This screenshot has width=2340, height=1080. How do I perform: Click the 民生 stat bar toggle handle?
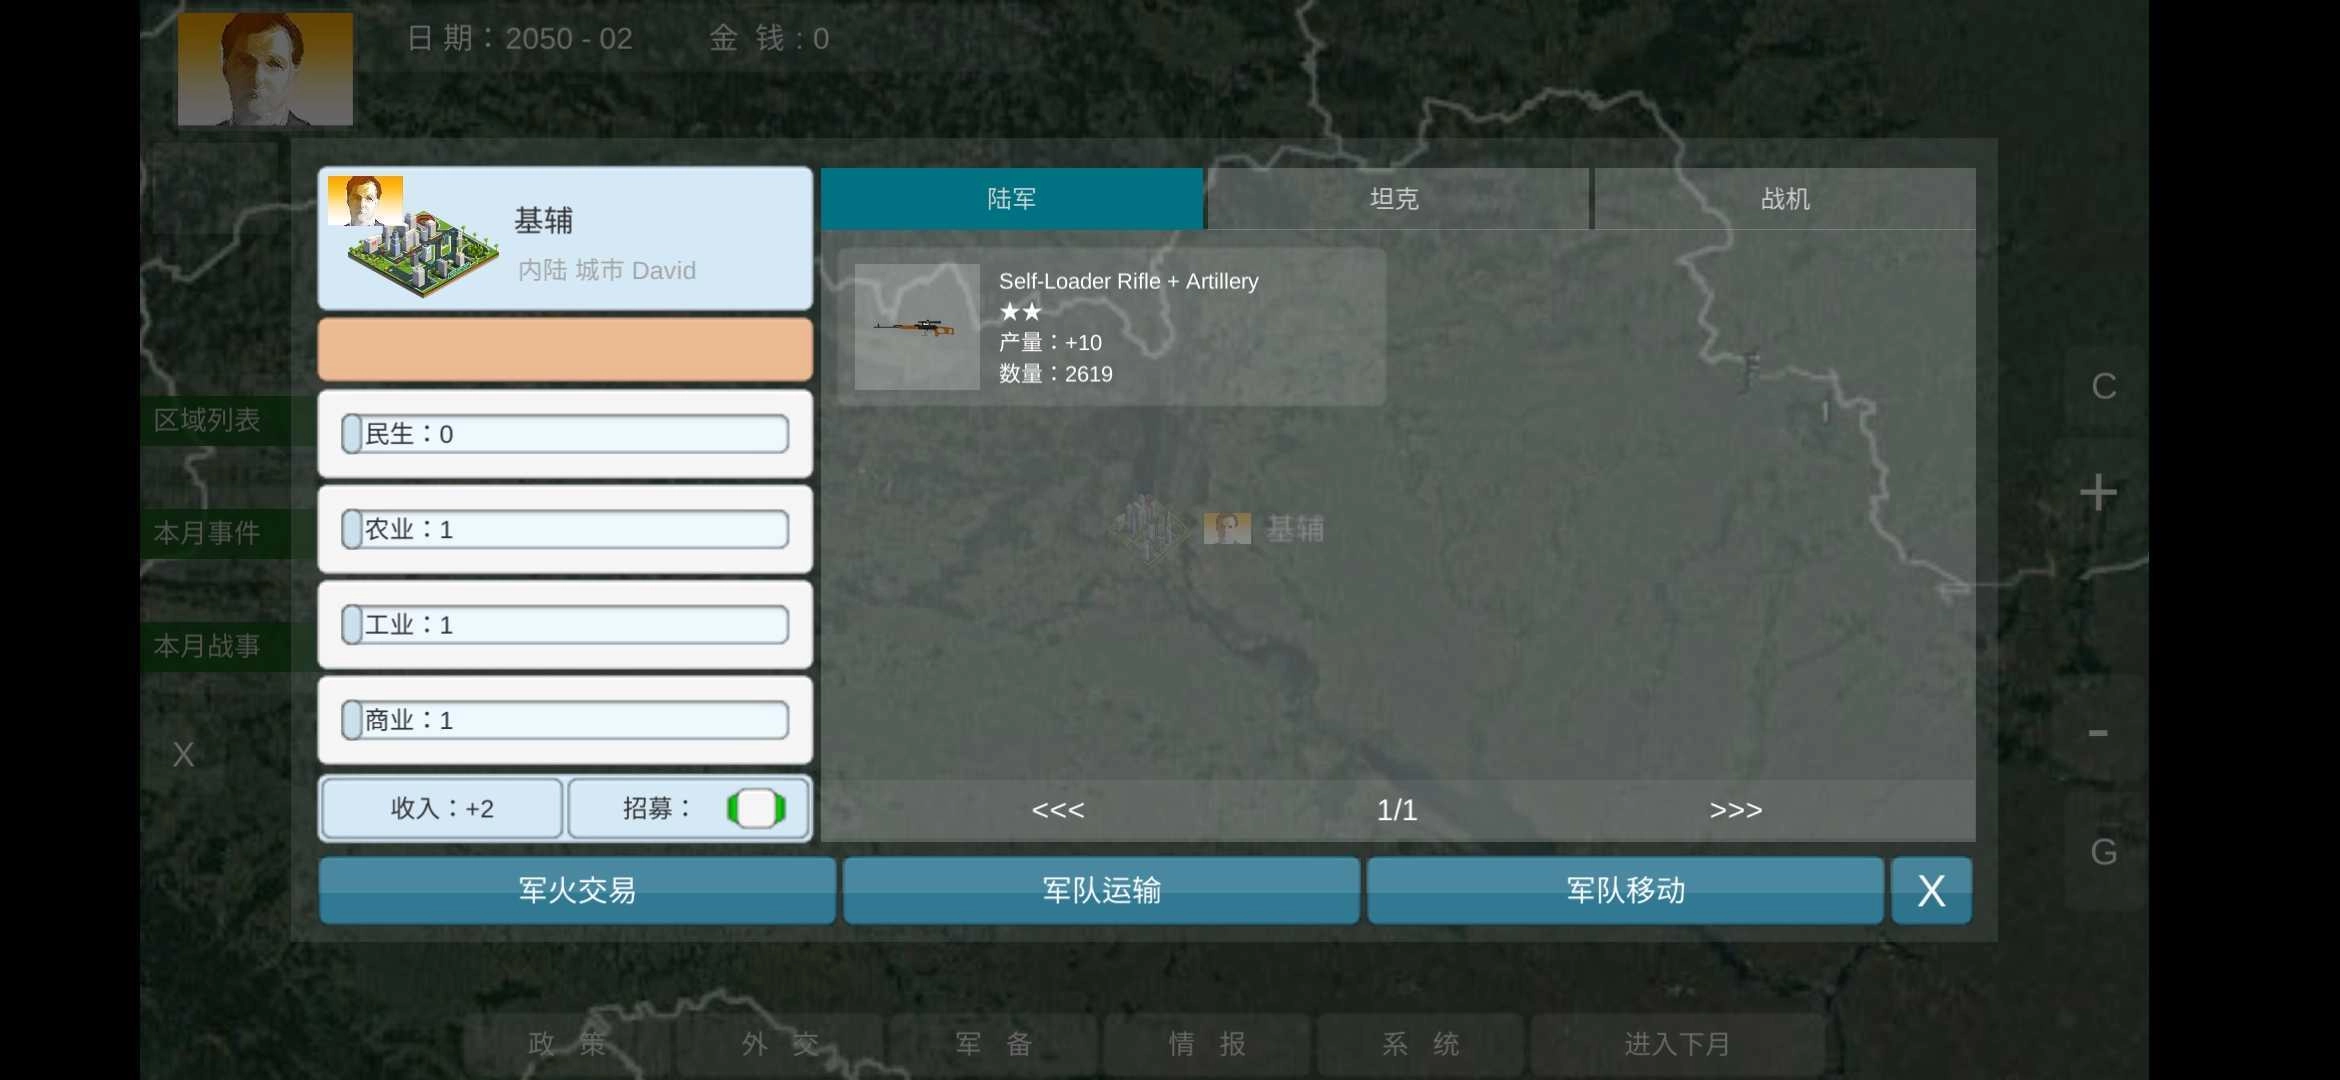(351, 434)
